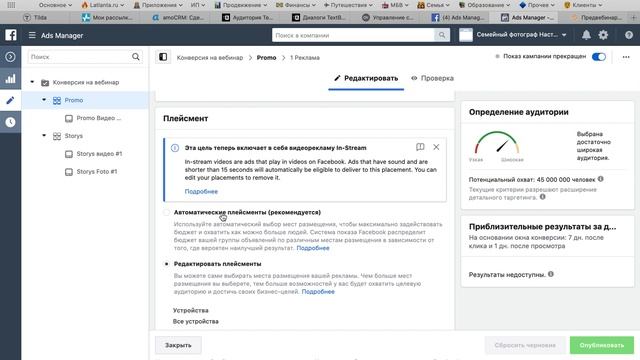Click the Закрыть button
The height and width of the screenshot is (360, 640).
tap(178, 345)
